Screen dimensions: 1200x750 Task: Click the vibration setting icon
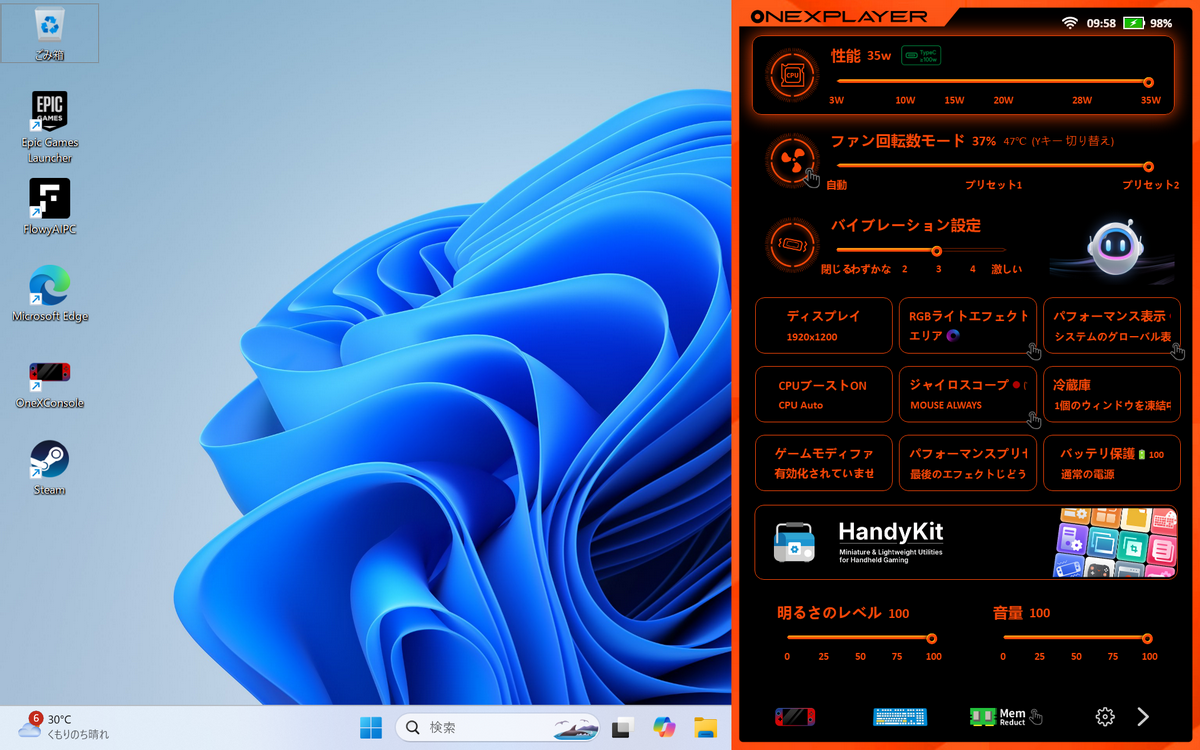(x=792, y=243)
